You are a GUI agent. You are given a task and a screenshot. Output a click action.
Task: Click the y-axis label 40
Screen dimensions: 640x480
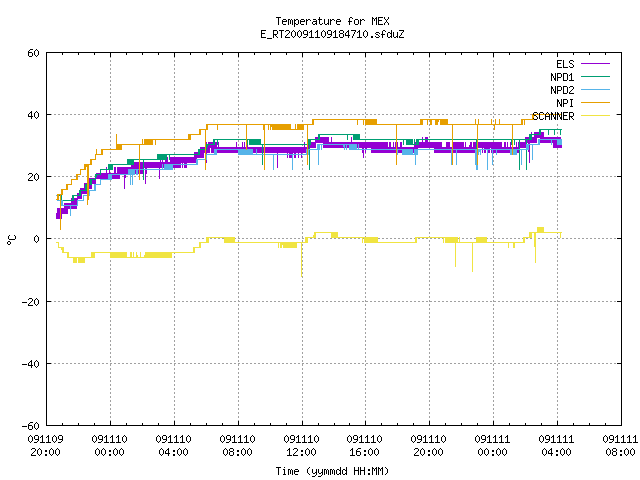33,115
